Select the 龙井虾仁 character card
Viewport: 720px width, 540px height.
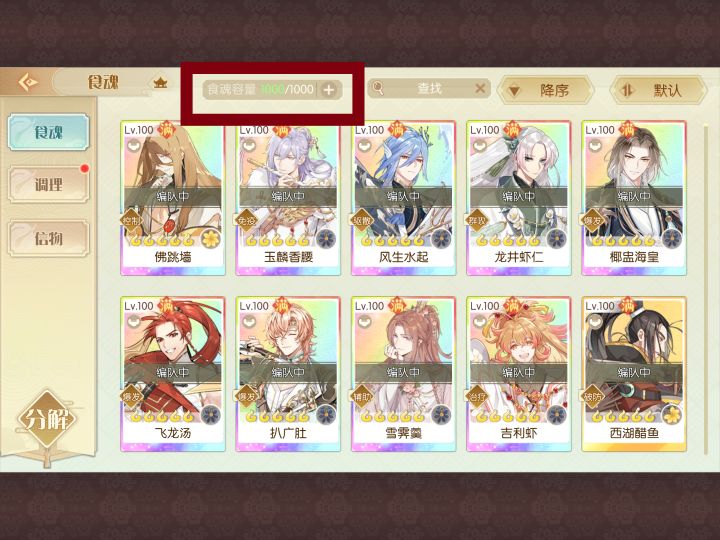click(519, 198)
